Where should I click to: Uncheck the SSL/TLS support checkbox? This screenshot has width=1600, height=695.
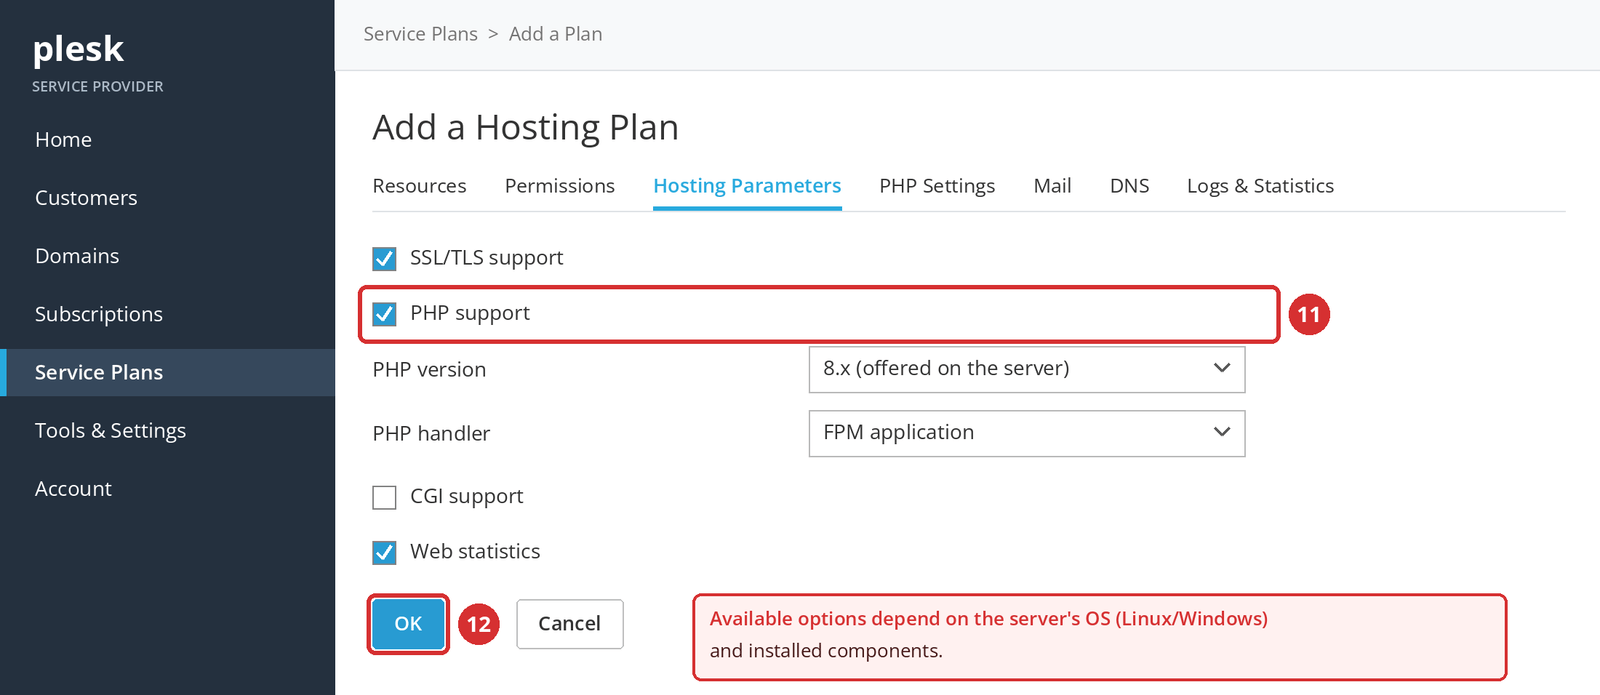coord(384,259)
